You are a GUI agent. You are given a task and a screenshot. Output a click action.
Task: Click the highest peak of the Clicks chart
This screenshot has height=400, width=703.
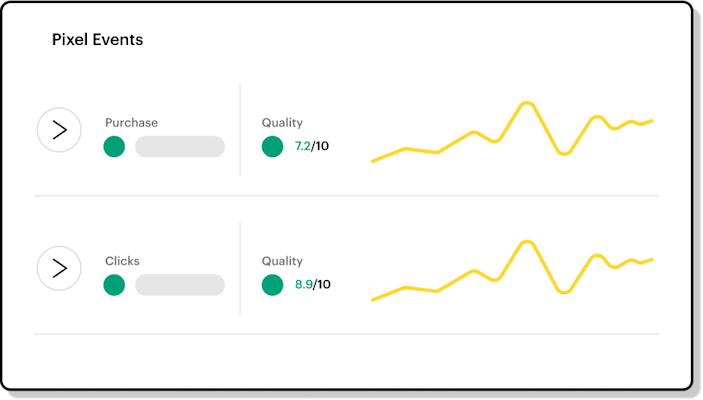526,241
